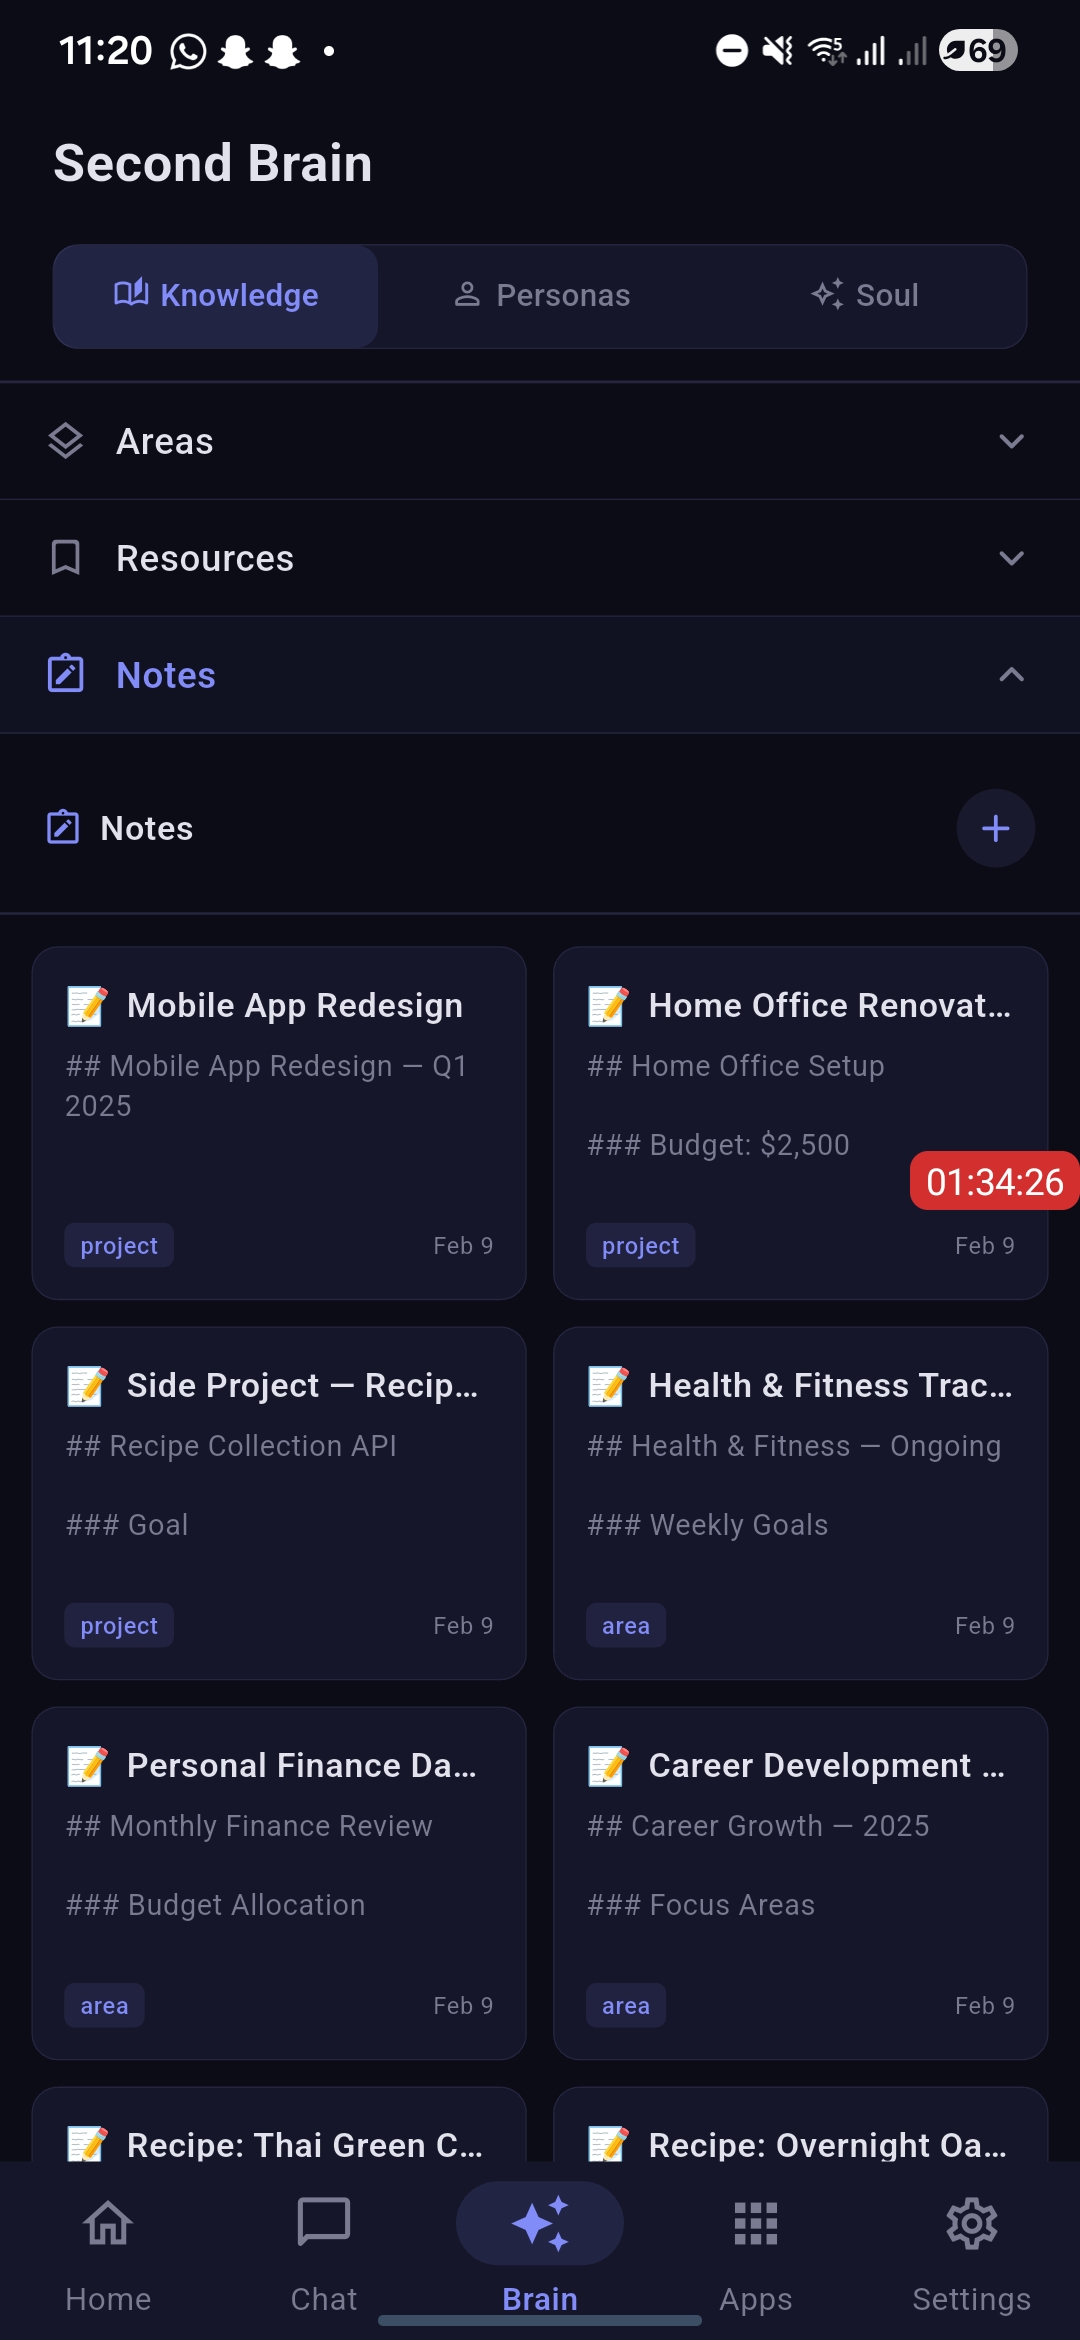
Task: Tap the battery indicator showing 69
Action: click(x=978, y=50)
